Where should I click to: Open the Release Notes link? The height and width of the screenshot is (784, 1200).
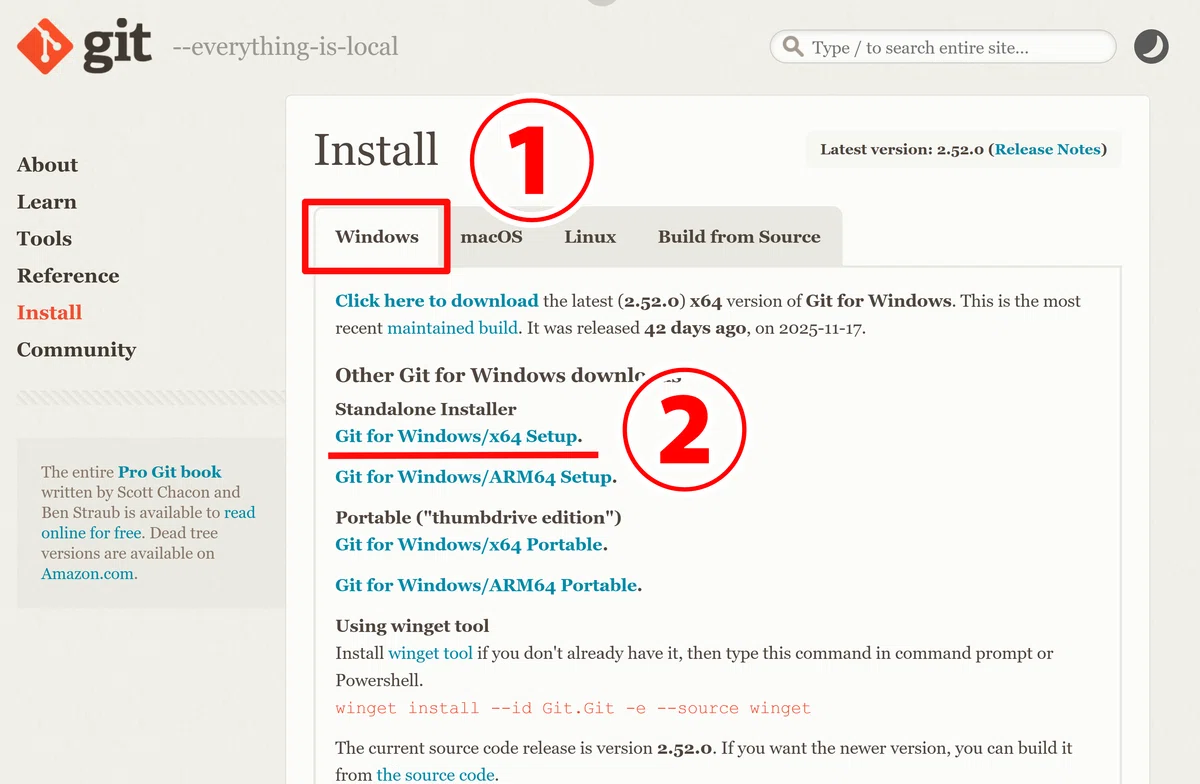click(1047, 149)
